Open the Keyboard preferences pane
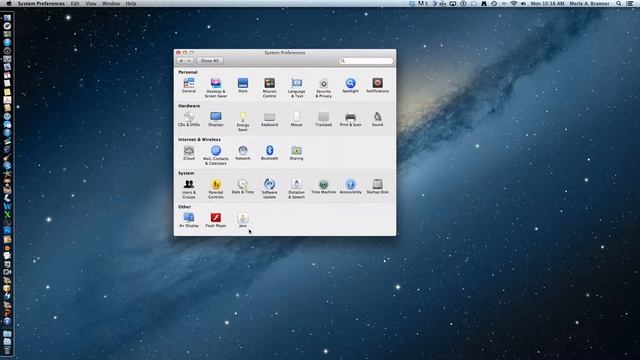 coord(269,119)
